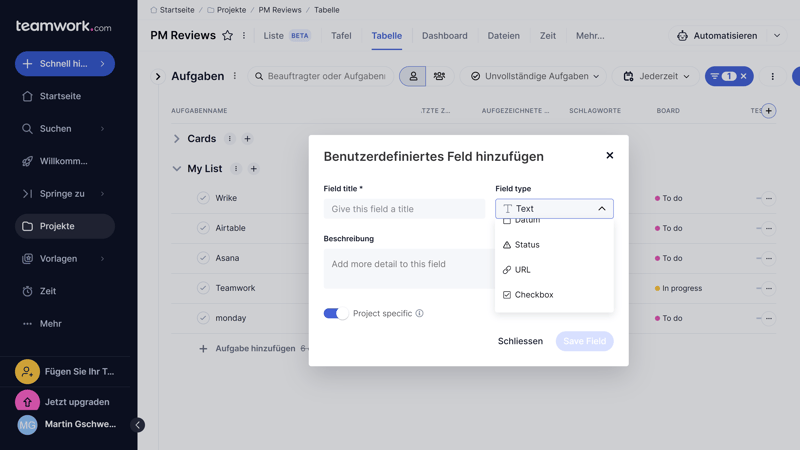Screen dimensions: 800x450
Task: Select Checkbox from the field type list
Action: point(534,295)
